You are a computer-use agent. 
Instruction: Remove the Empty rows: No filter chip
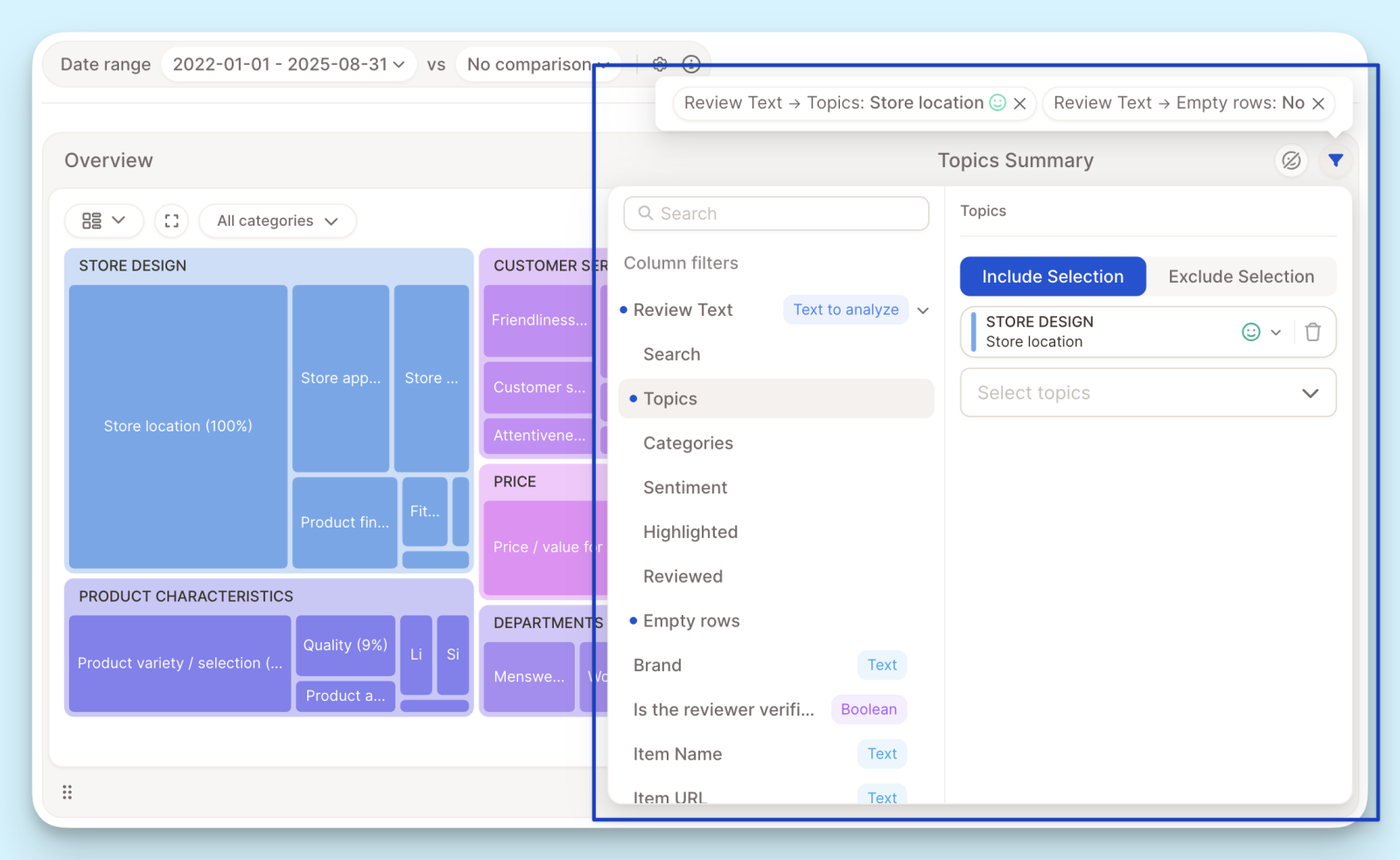click(x=1318, y=103)
